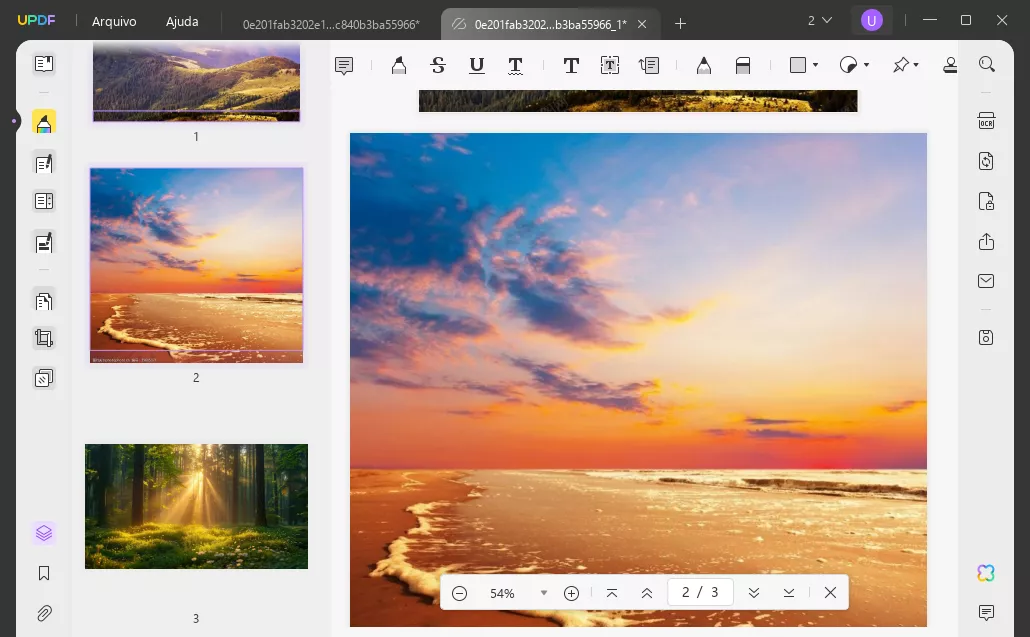Open the Reader mode icon in left sidebar
This screenshot has height=637, width=1030.
(44, 64)
